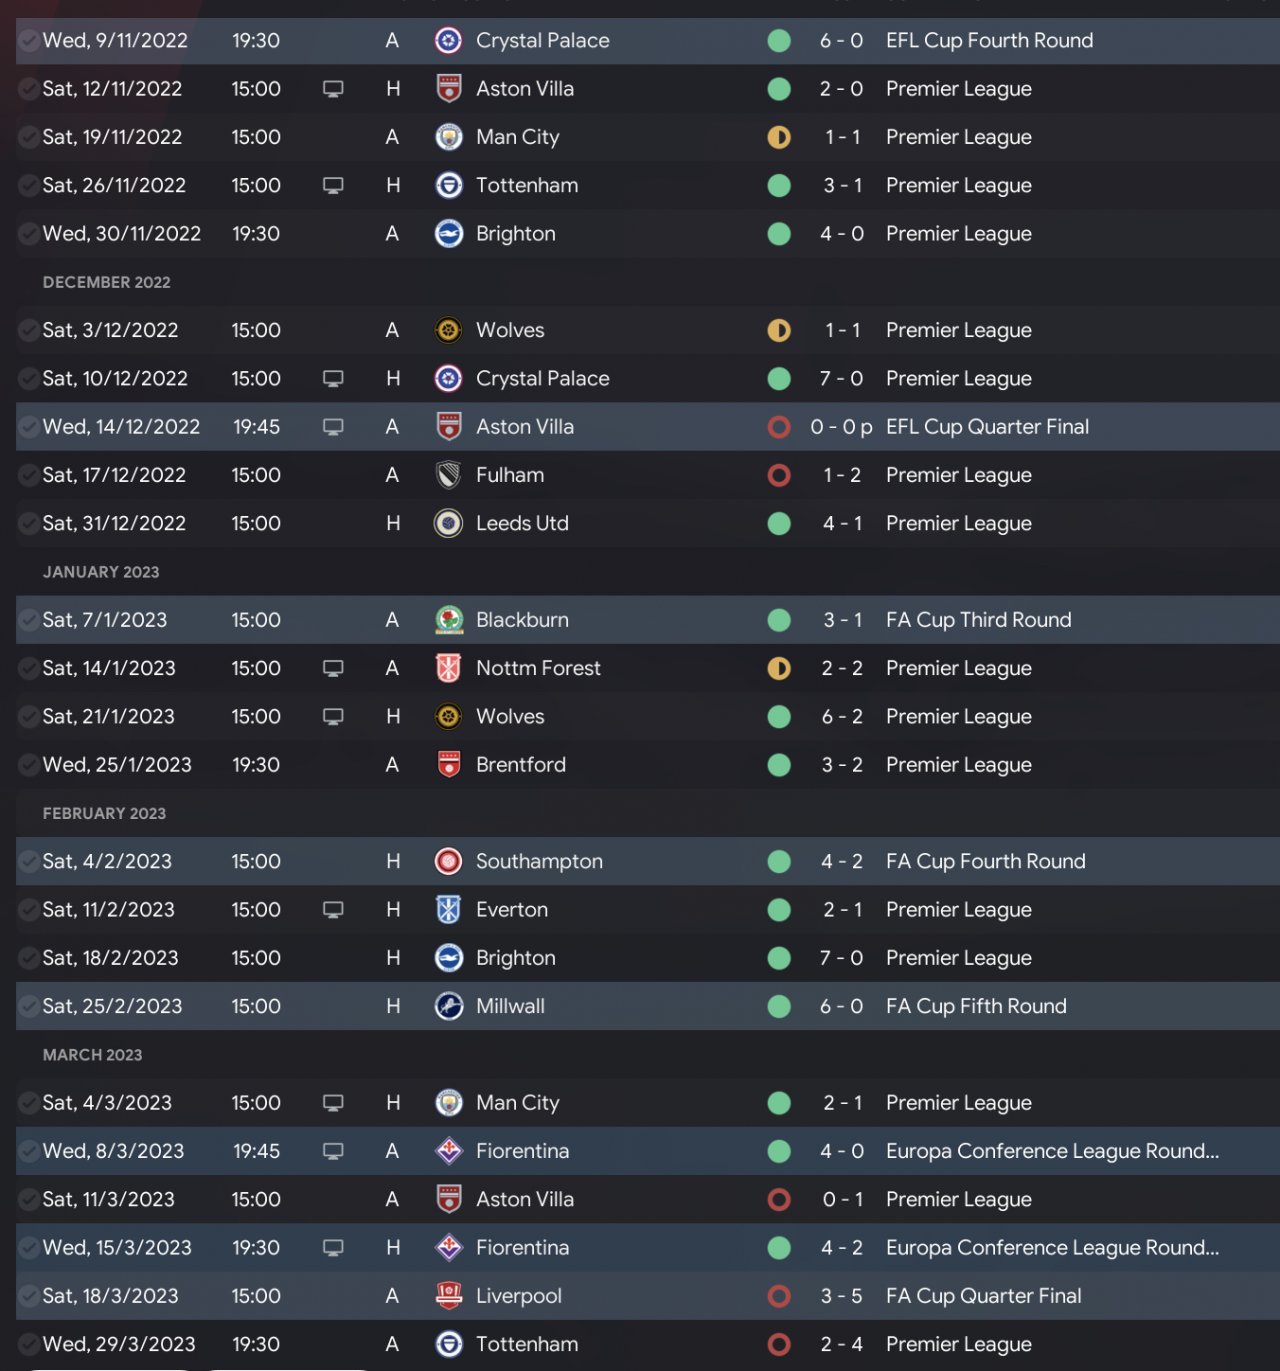Image resolution: width=1280 pixels, height=1371 pixels.
Task: Toggle checkmark next to Sat, 12/11/2022
Action: pos(28,89)
